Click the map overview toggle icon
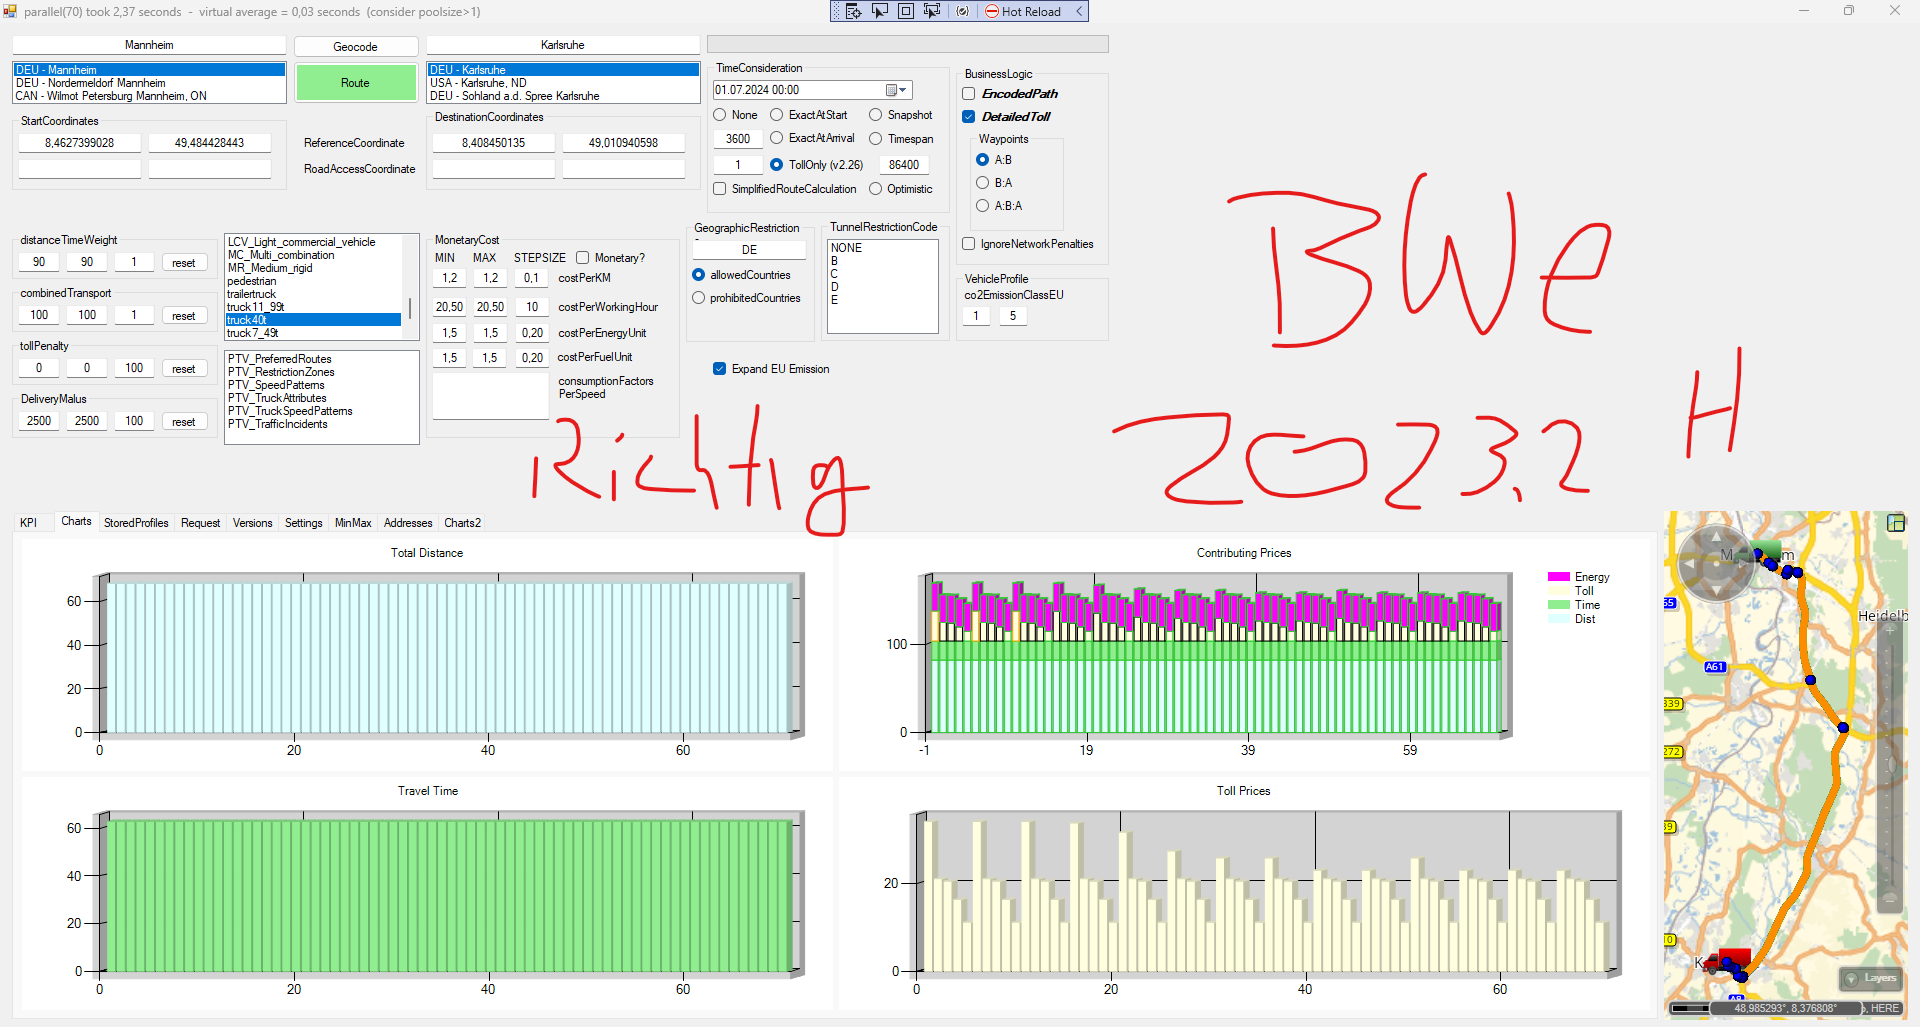 tap(1895, 523)
